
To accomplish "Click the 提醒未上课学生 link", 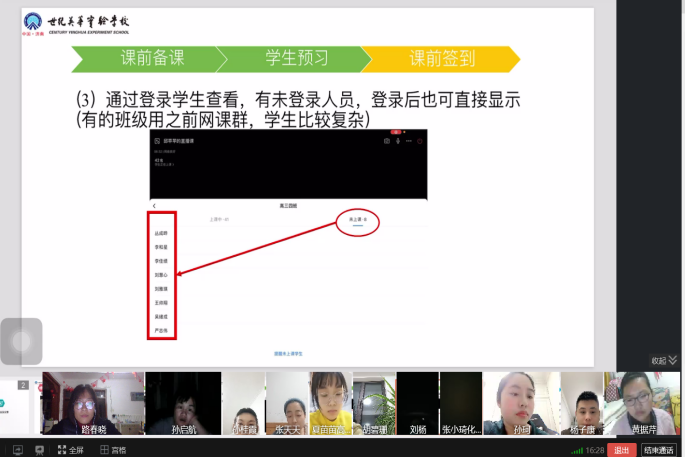I will click(289, 353).
